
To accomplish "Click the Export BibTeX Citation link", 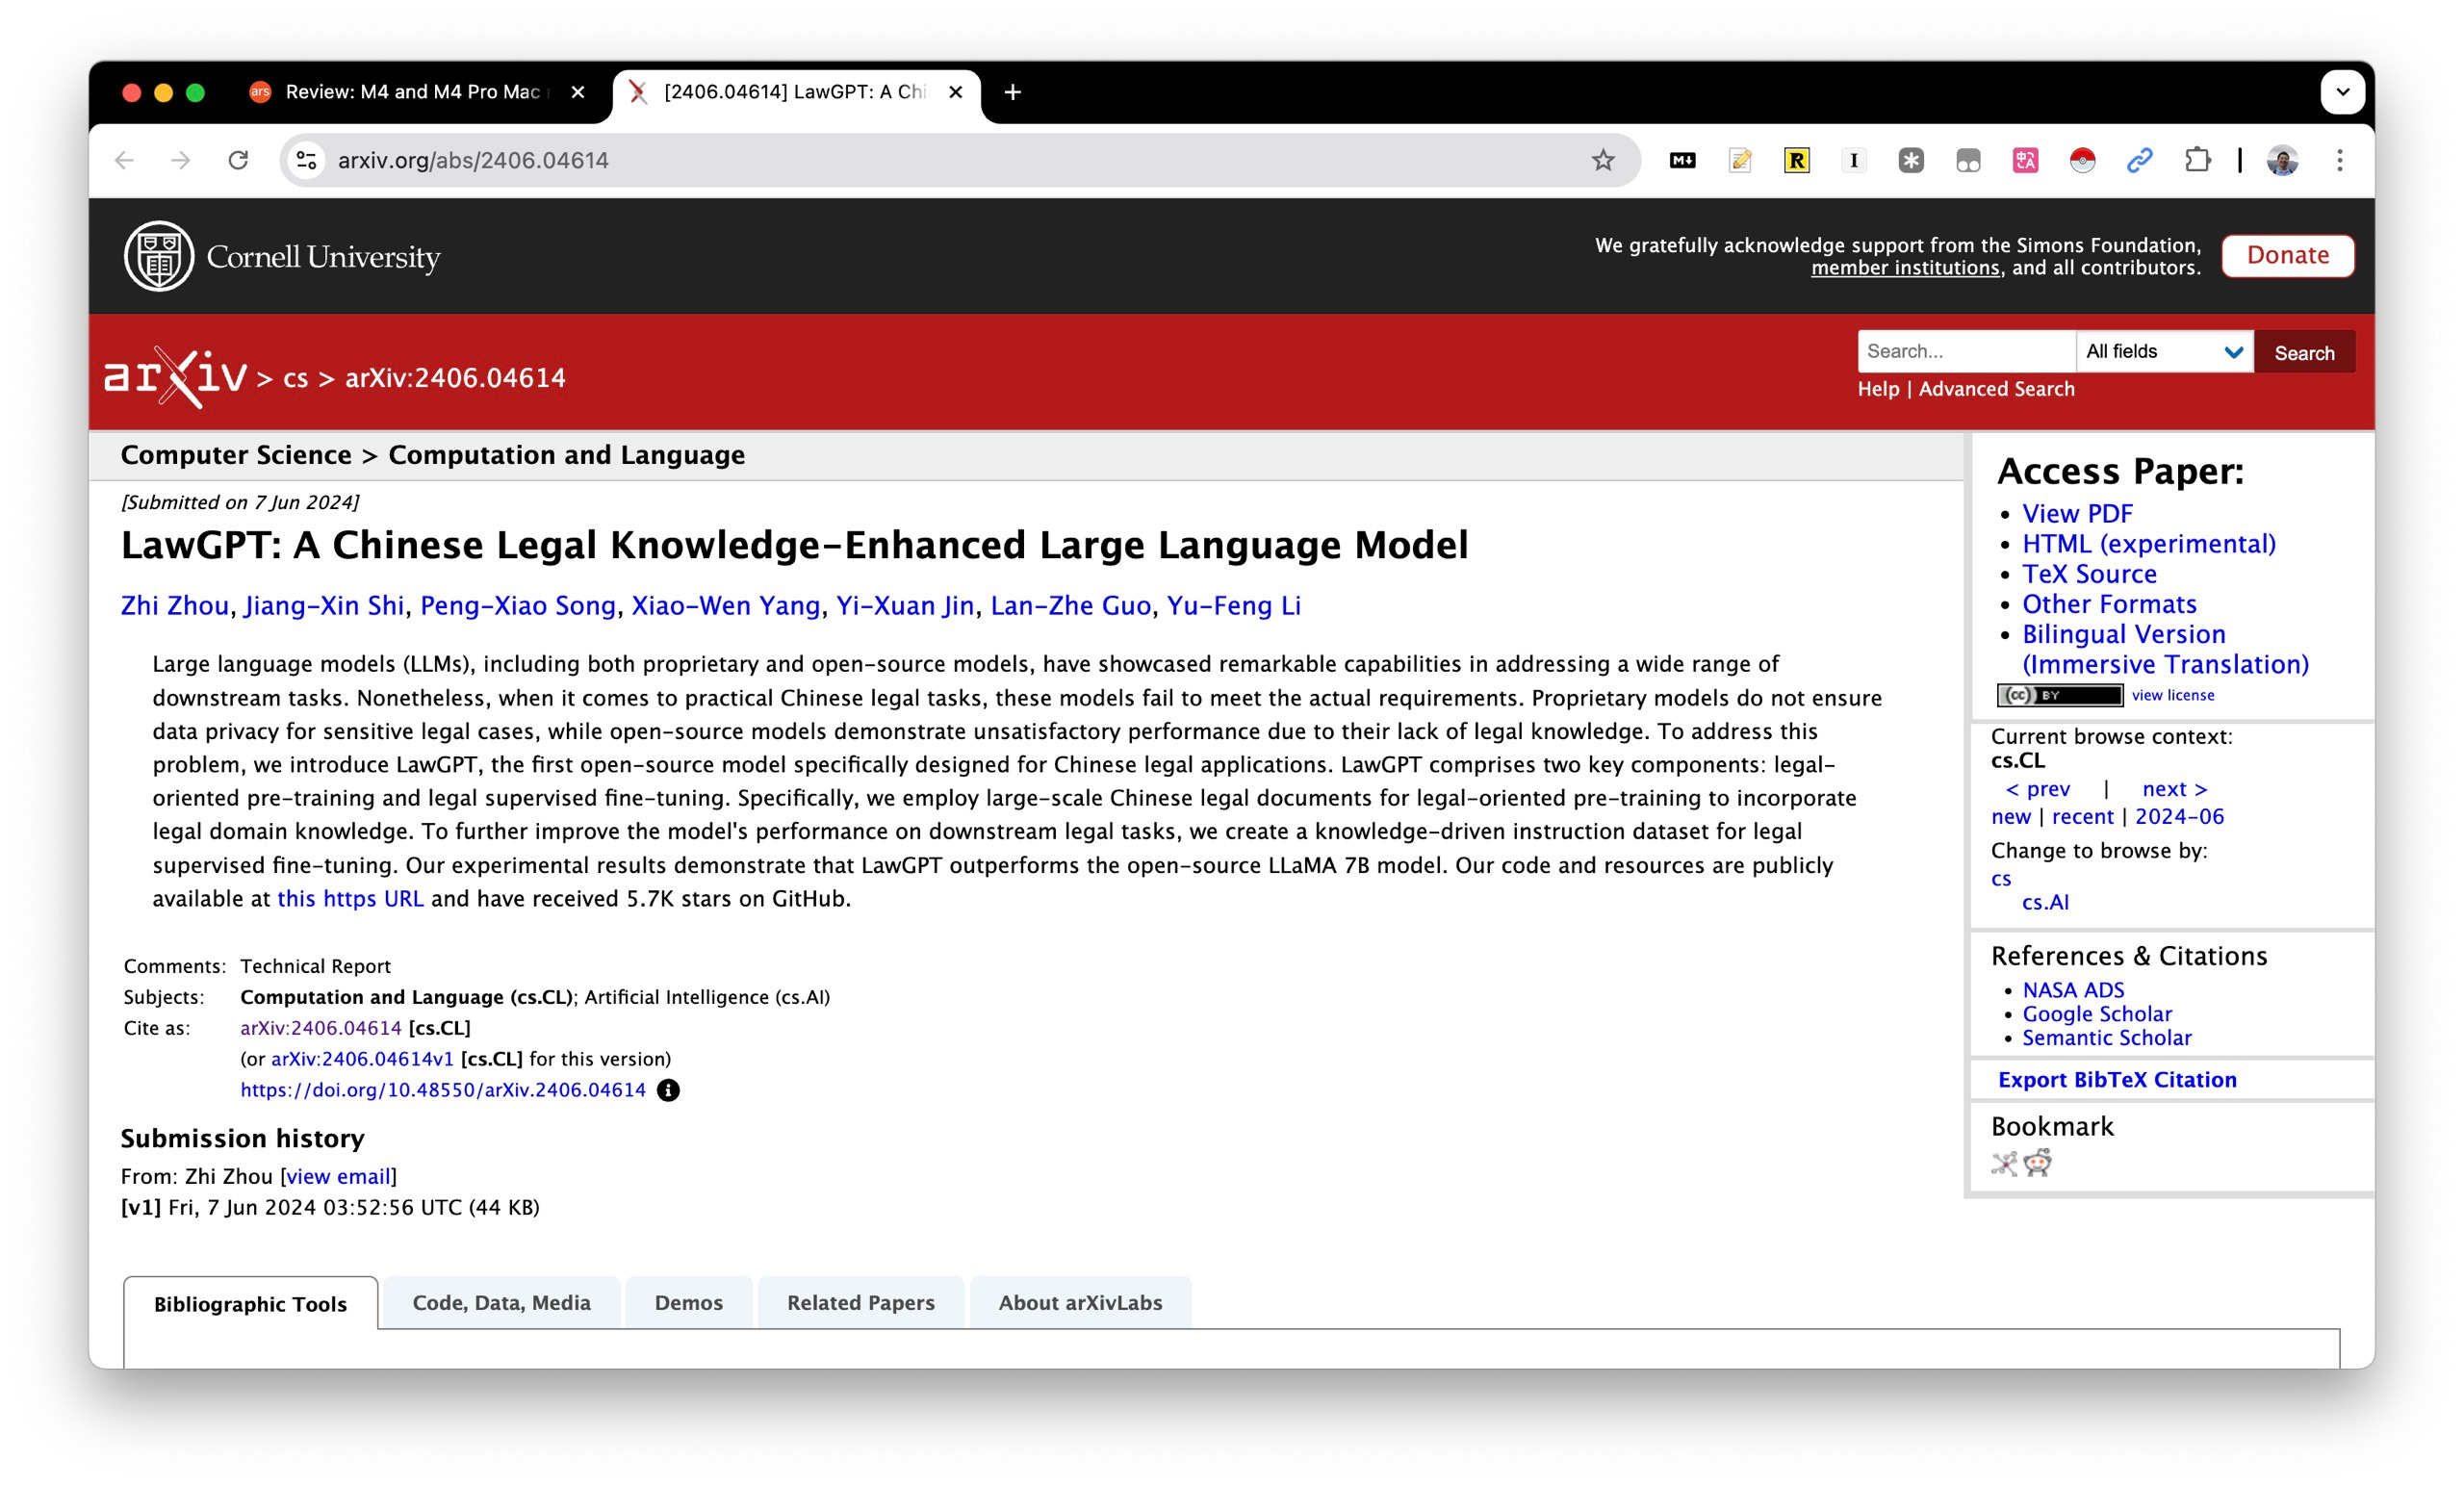I will (2117, 1079).
